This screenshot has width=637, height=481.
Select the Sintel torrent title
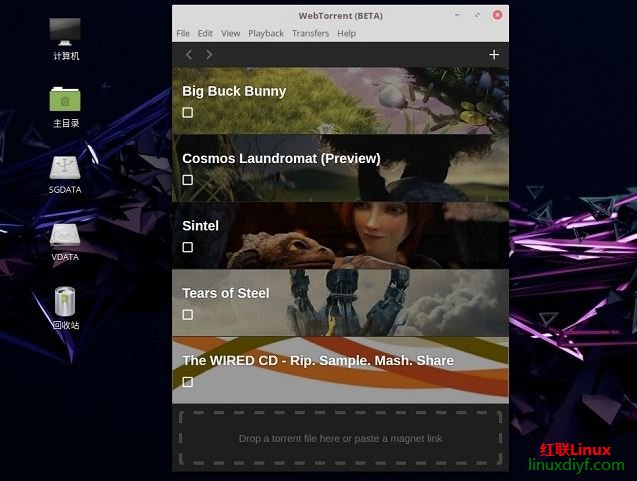(x=200, y=226)
